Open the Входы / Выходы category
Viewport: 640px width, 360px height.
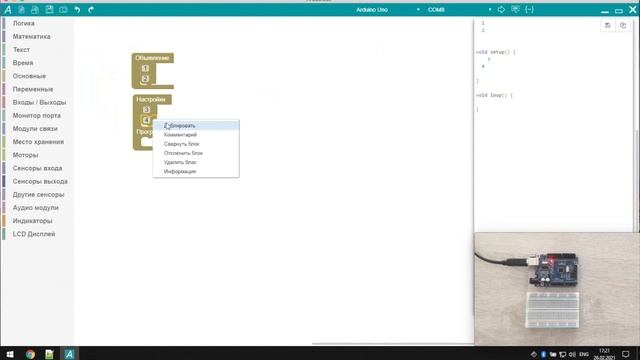pos(39,102)
